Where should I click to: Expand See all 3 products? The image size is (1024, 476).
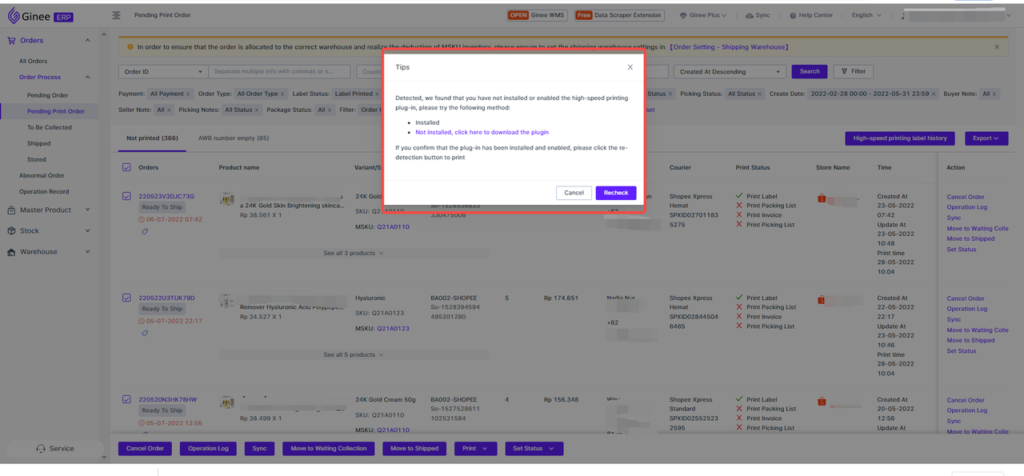(353, 253)
